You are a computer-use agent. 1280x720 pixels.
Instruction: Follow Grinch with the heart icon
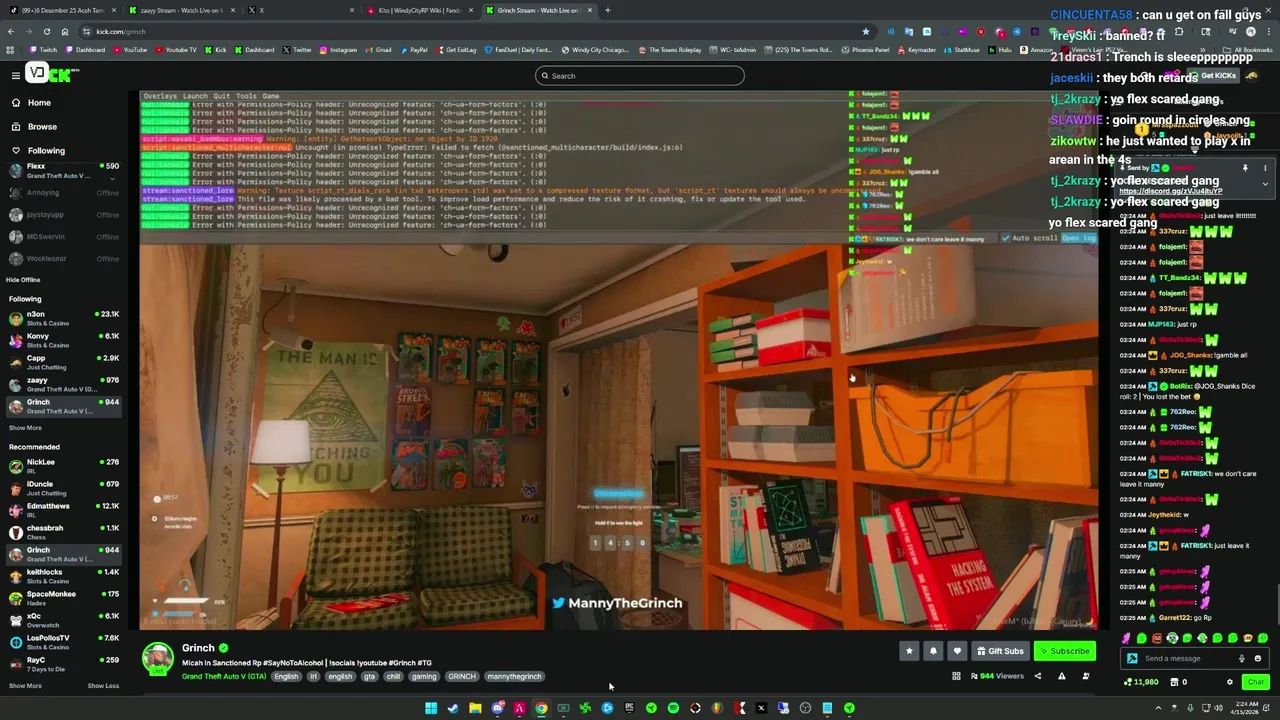[957, 651]
